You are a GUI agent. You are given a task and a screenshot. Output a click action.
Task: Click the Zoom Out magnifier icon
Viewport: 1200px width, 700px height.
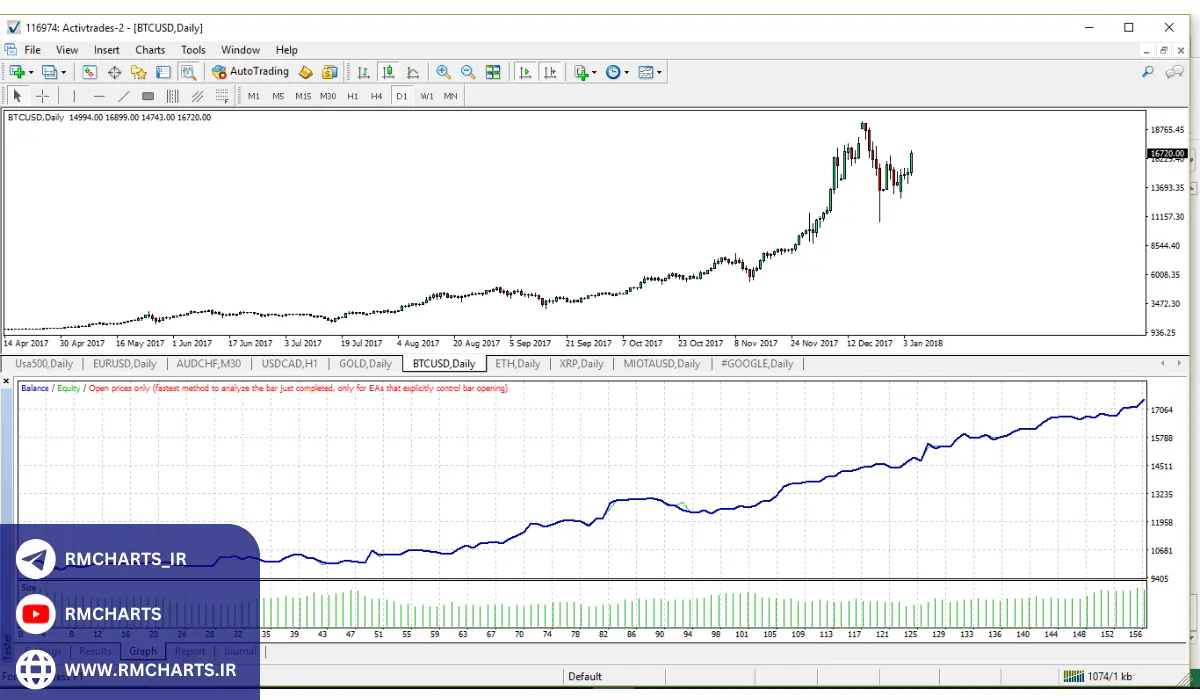coord(467,72)
